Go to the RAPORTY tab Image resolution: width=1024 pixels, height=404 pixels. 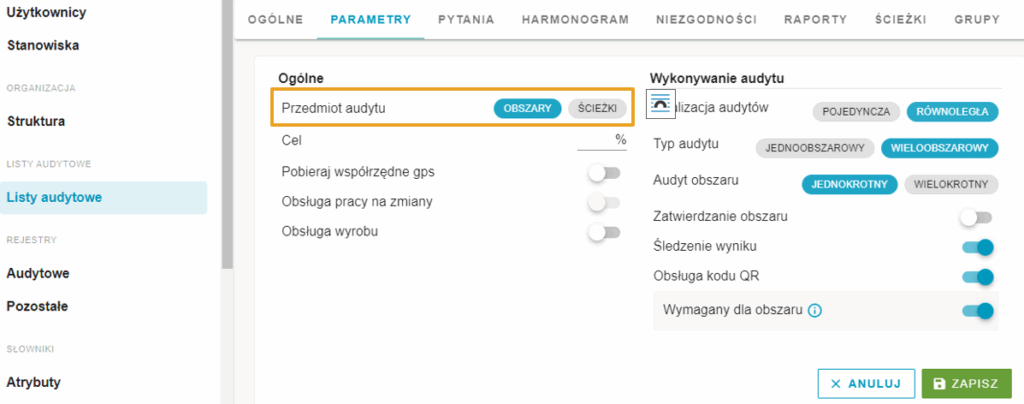[x=816, y=20]
